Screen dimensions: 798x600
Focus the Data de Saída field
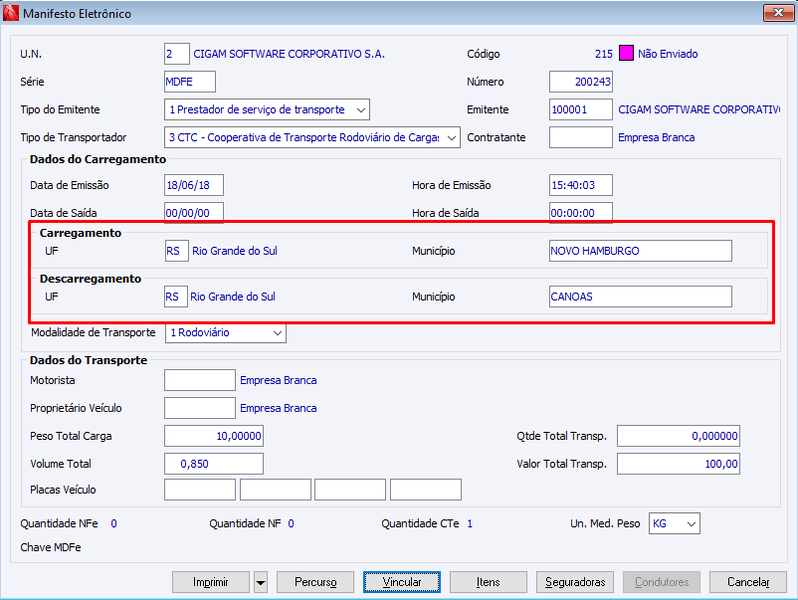194,213
